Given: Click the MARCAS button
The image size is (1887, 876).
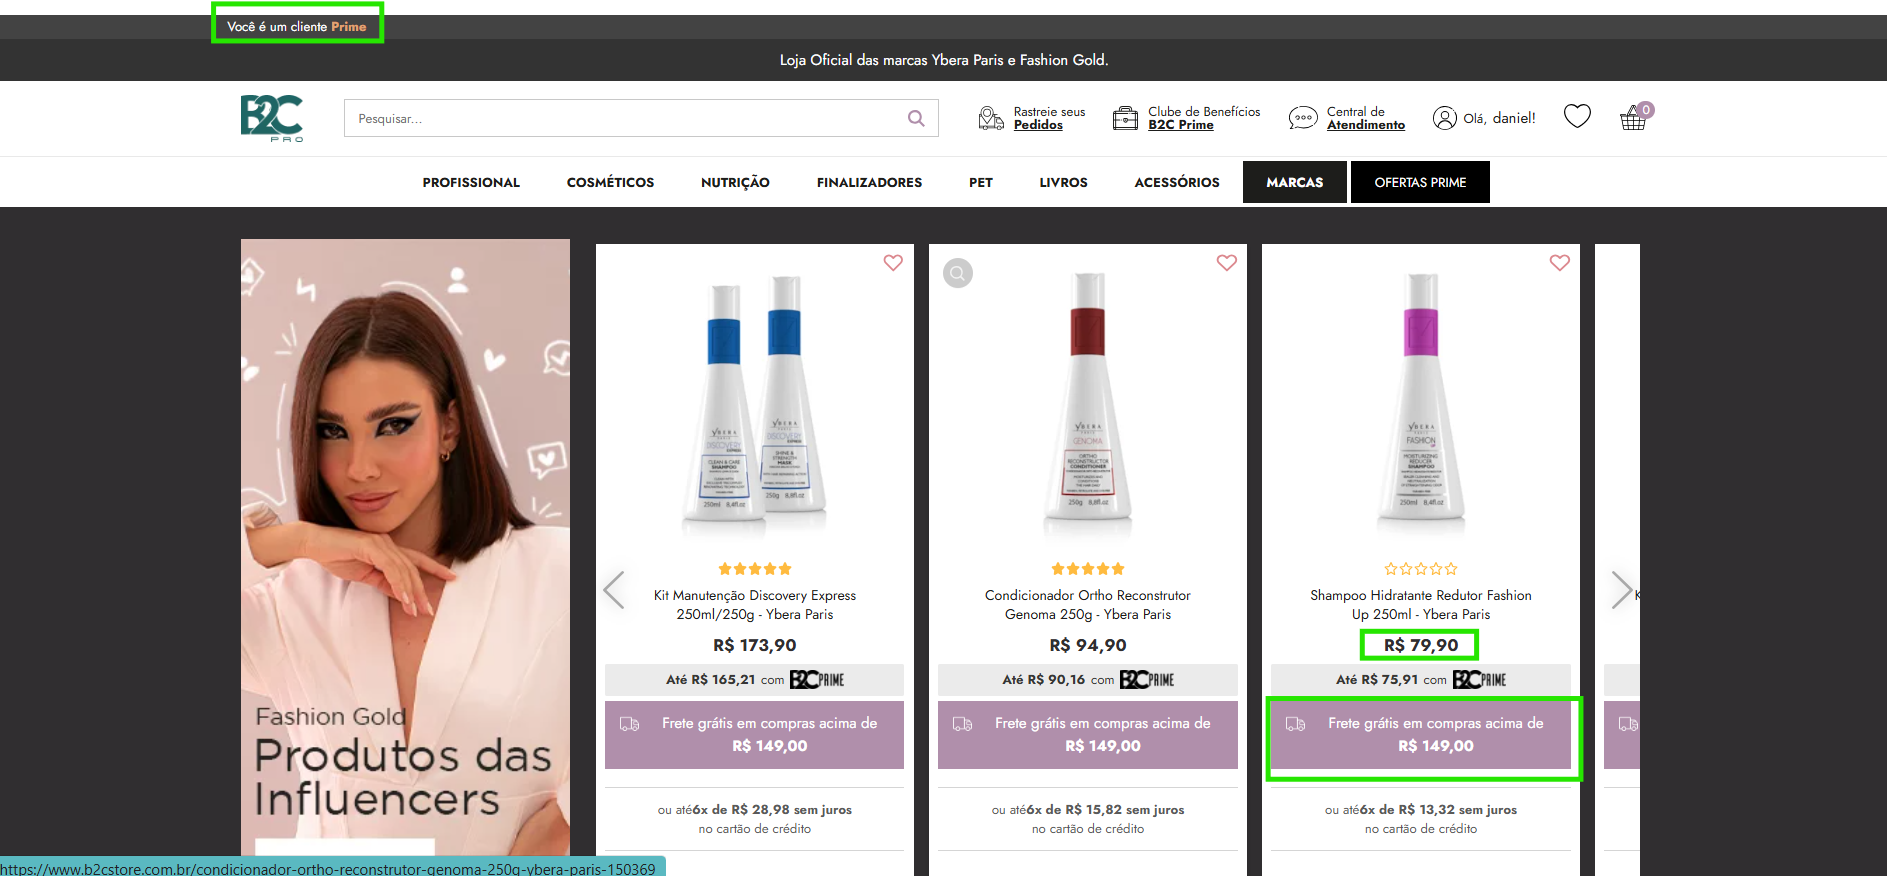Looking at the screenshot, I should (x=1295, y=182).
